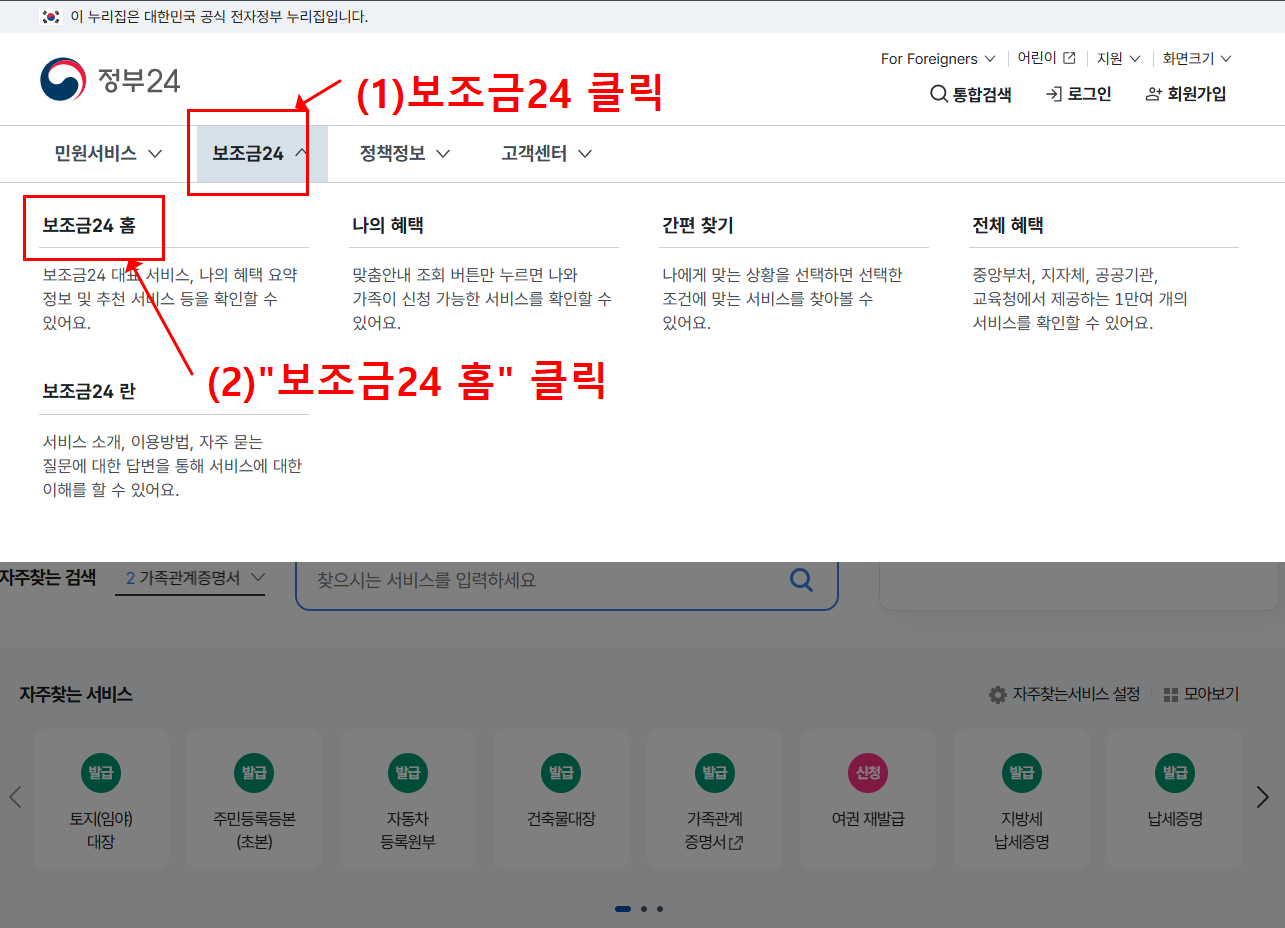1285x928 pixels.
Task: Show previous services with left arrow
Action: click(15, 797)
